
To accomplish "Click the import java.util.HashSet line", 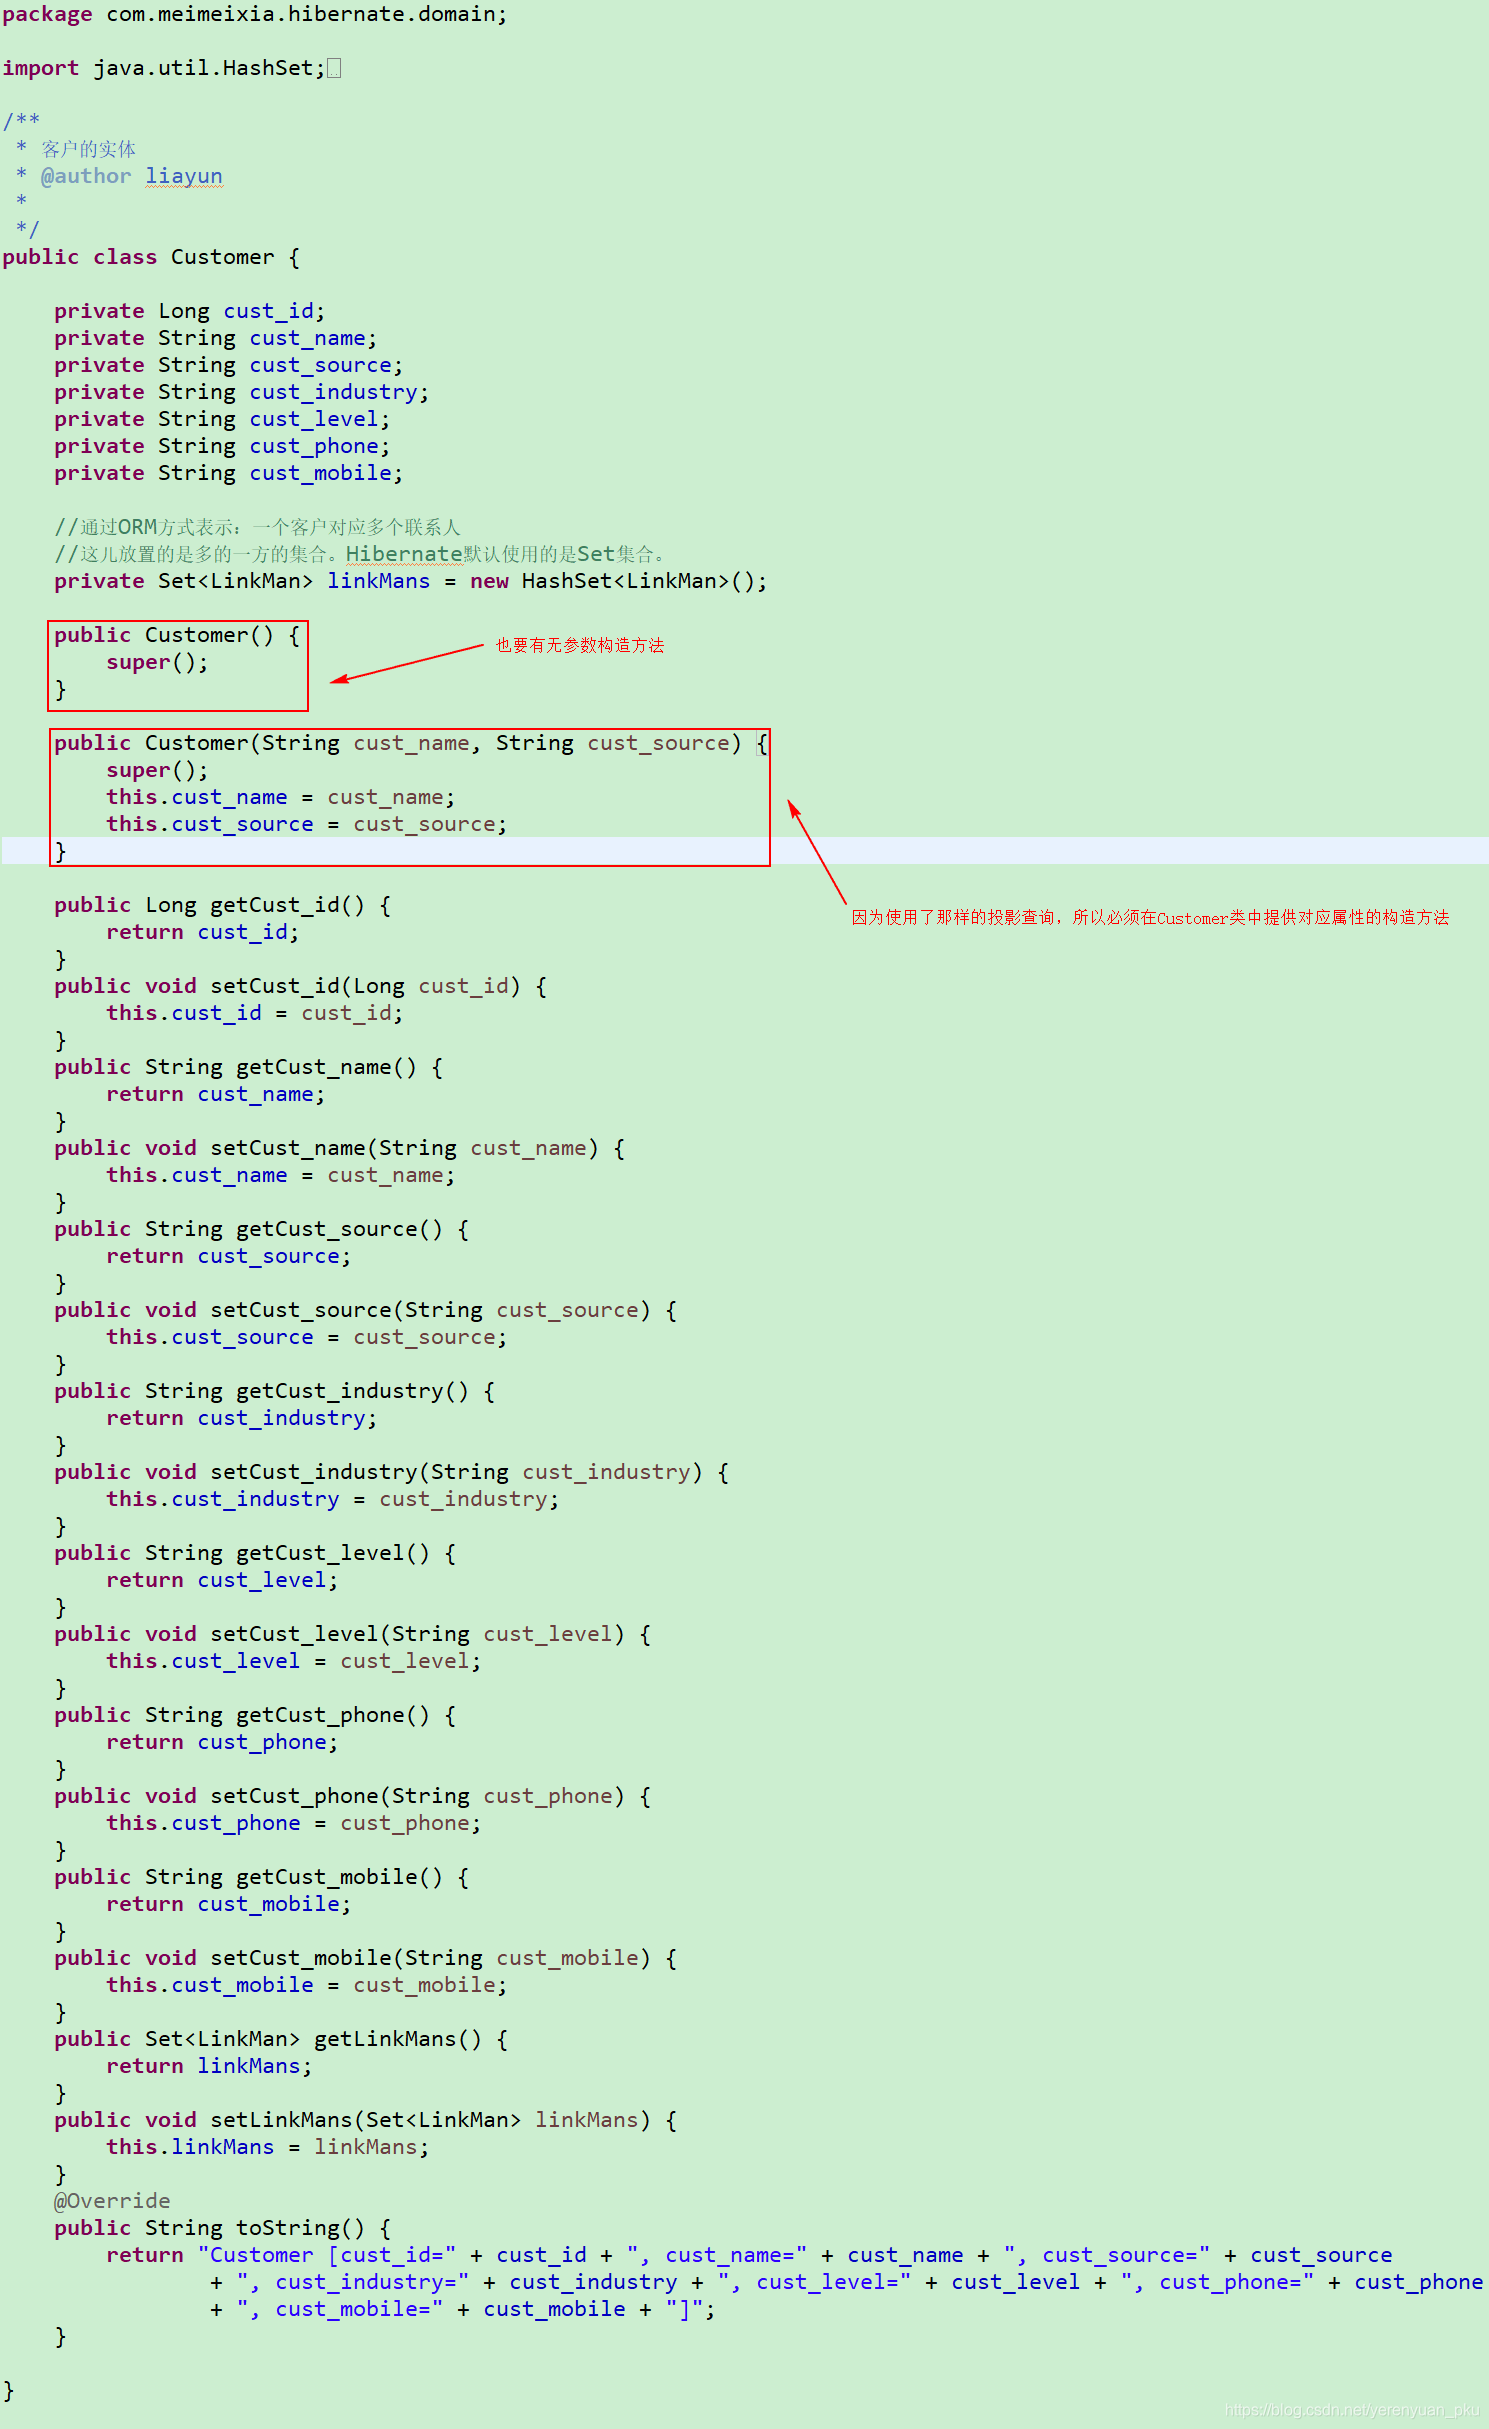I will (164, 68).
